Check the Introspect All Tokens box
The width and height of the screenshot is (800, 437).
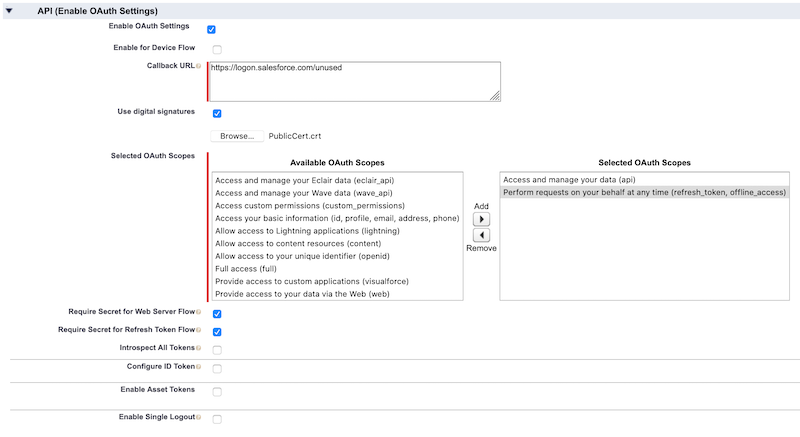point(217,350)
